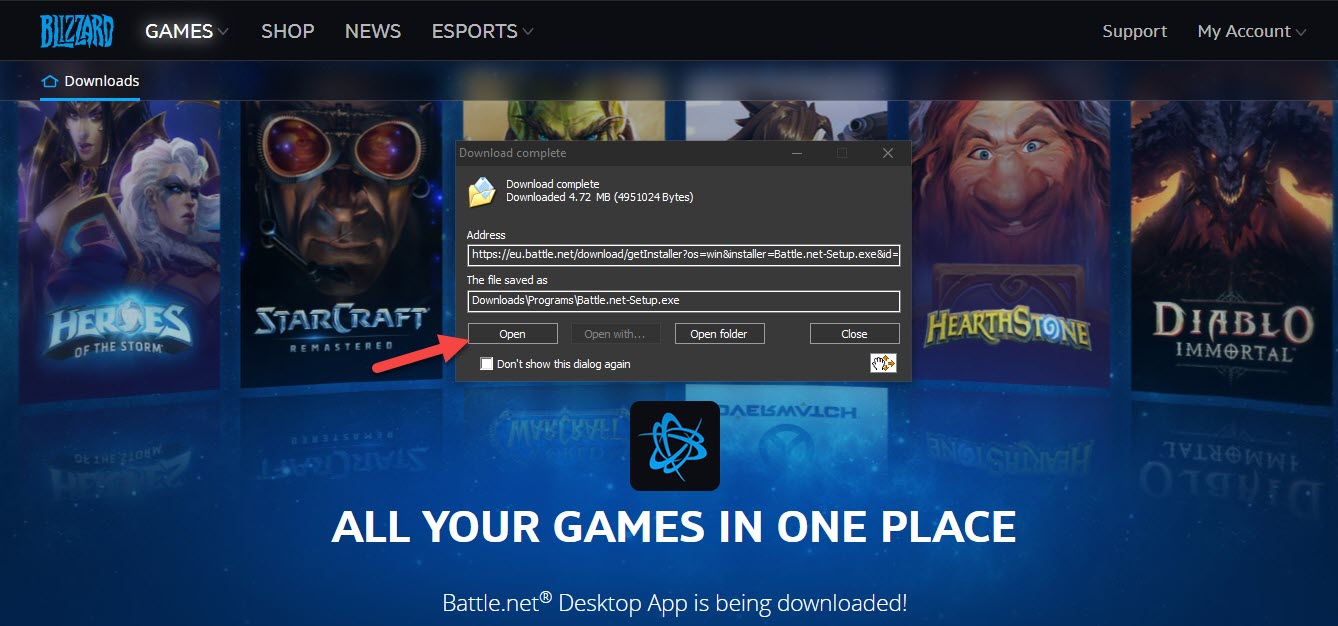Click the Battle.net app logo icon

pyautogui.click(x=674, y=446)
